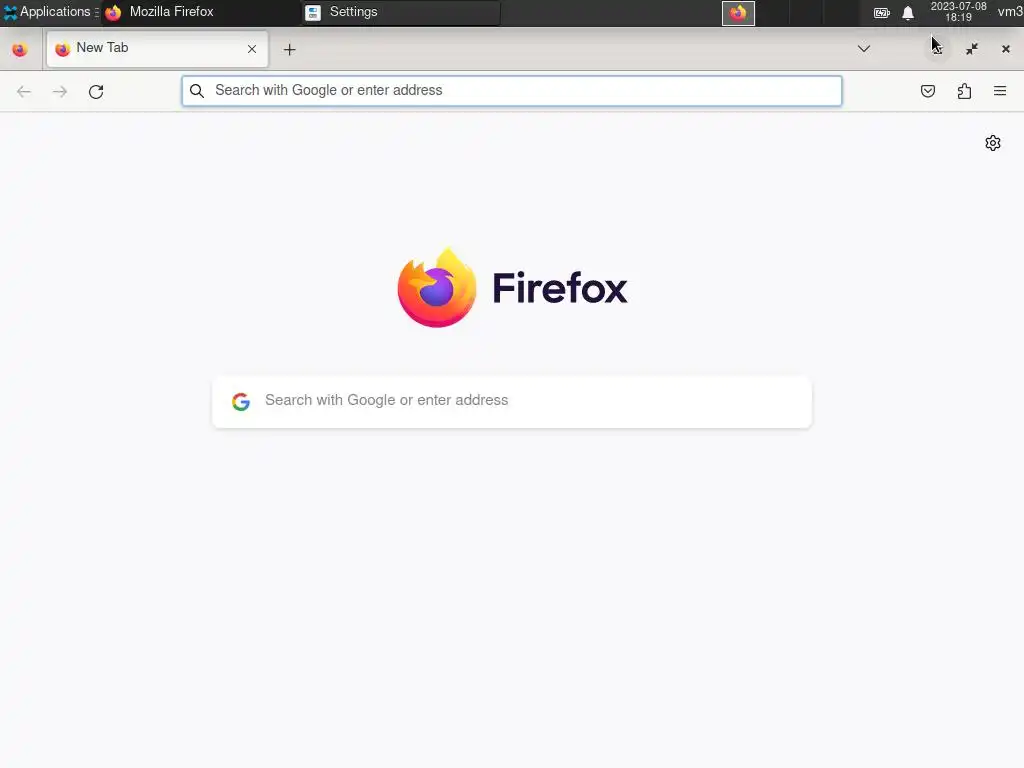
Task: Switch to Mozilla Firefox taskbar window
Action: coord(200,12)
